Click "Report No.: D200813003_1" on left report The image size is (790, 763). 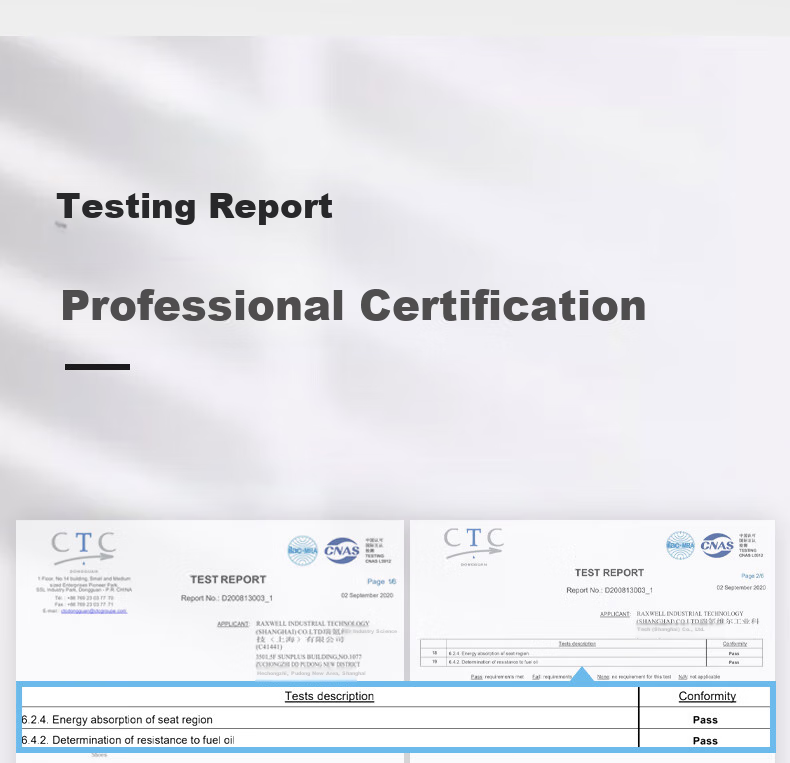tap(227, 598)
